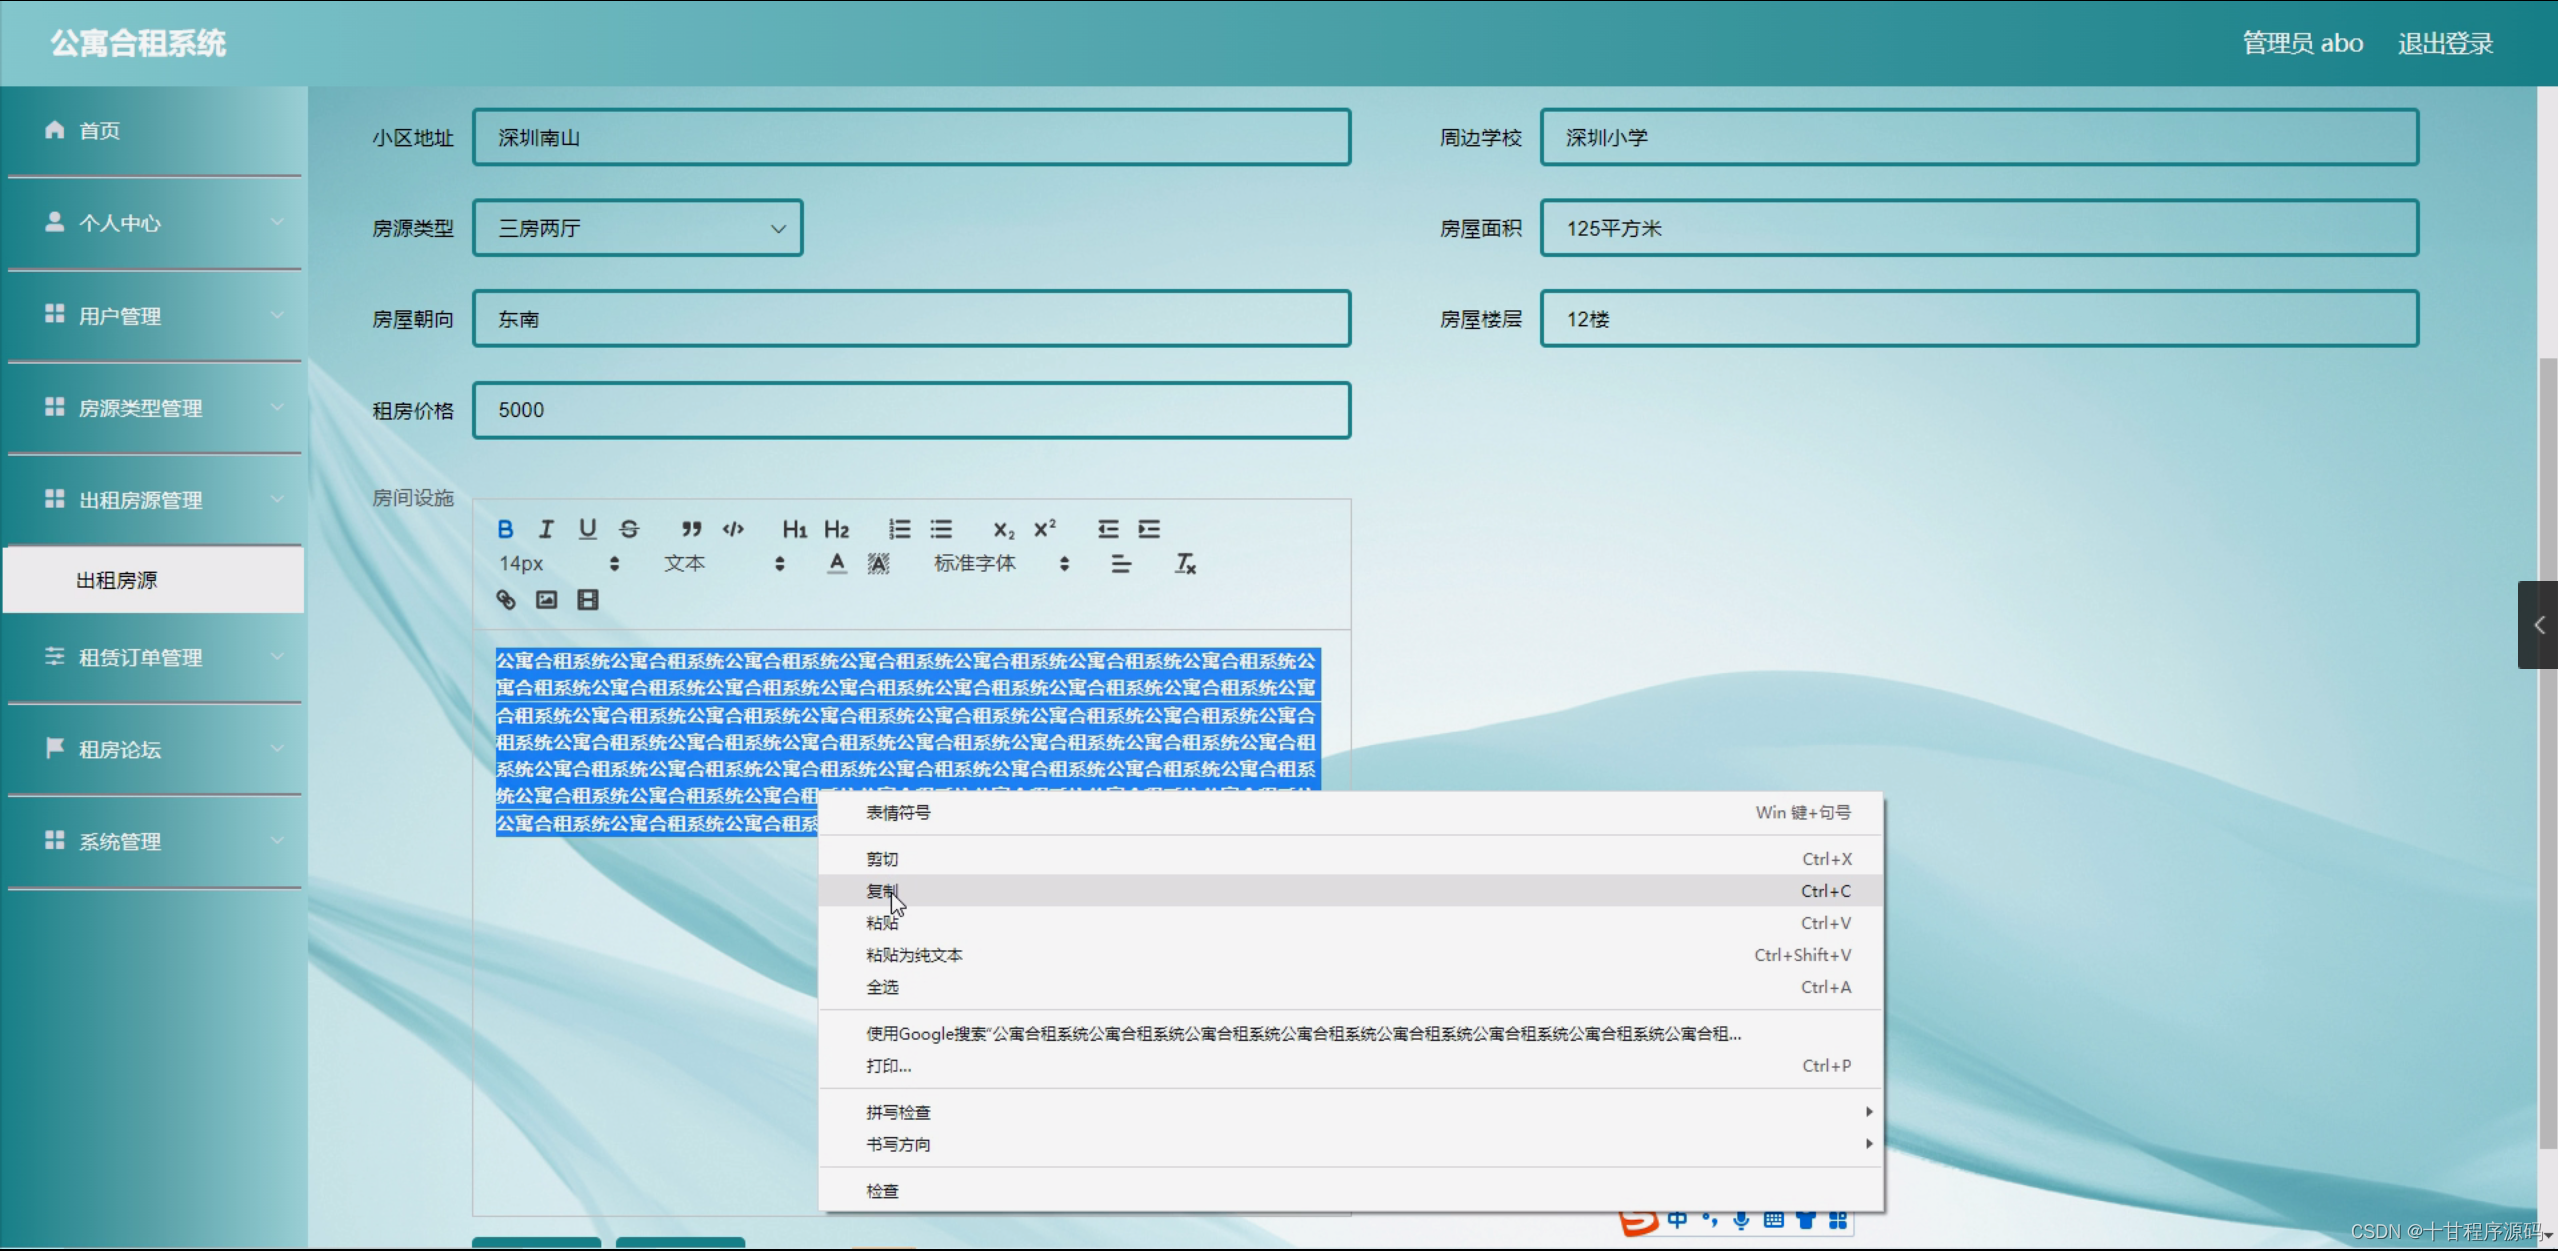Open the 房源类型 dropdown

(x=638, y=228)
